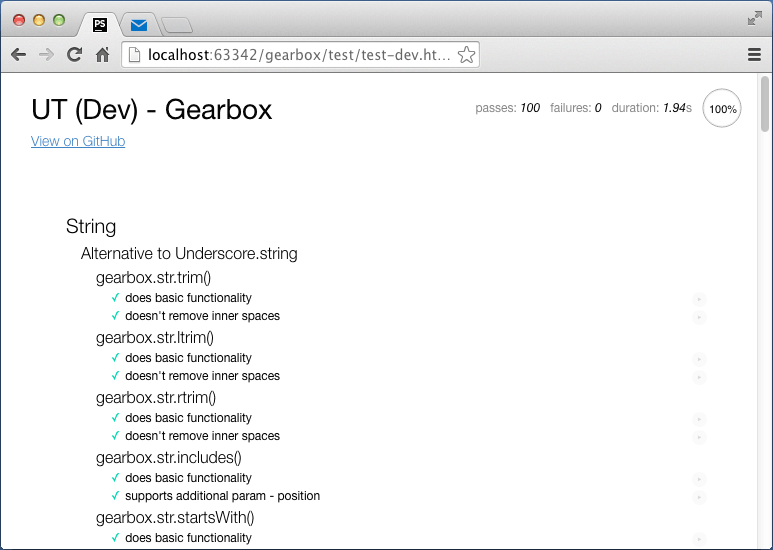Switch to the mail envelope tab
The image size is (773, 550).
(139, 25)
